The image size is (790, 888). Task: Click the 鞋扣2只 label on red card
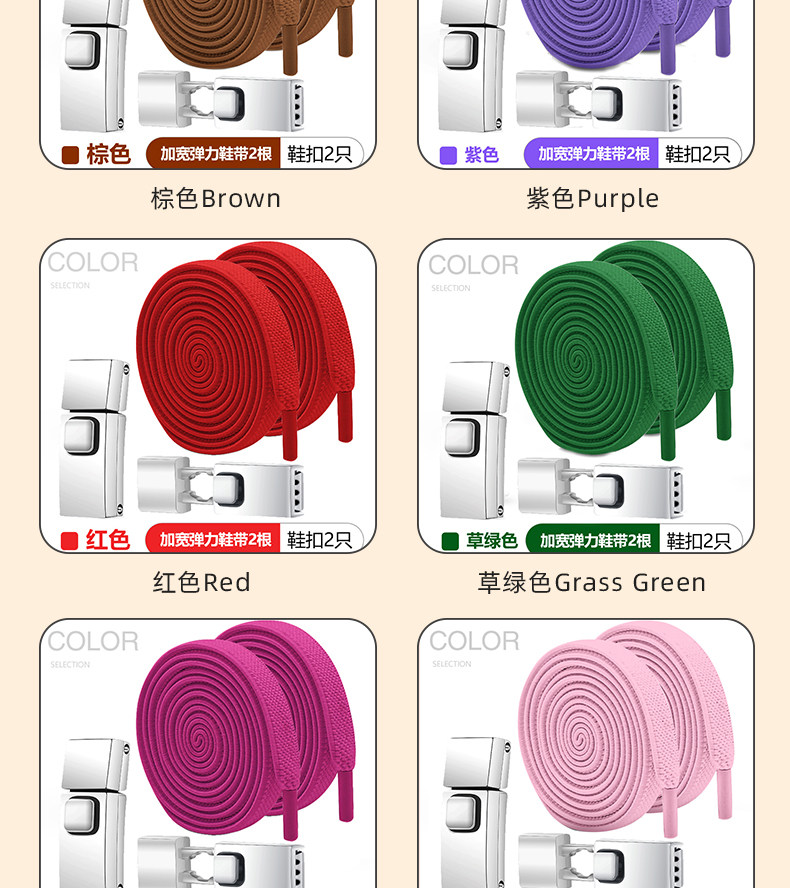[320, 540]
